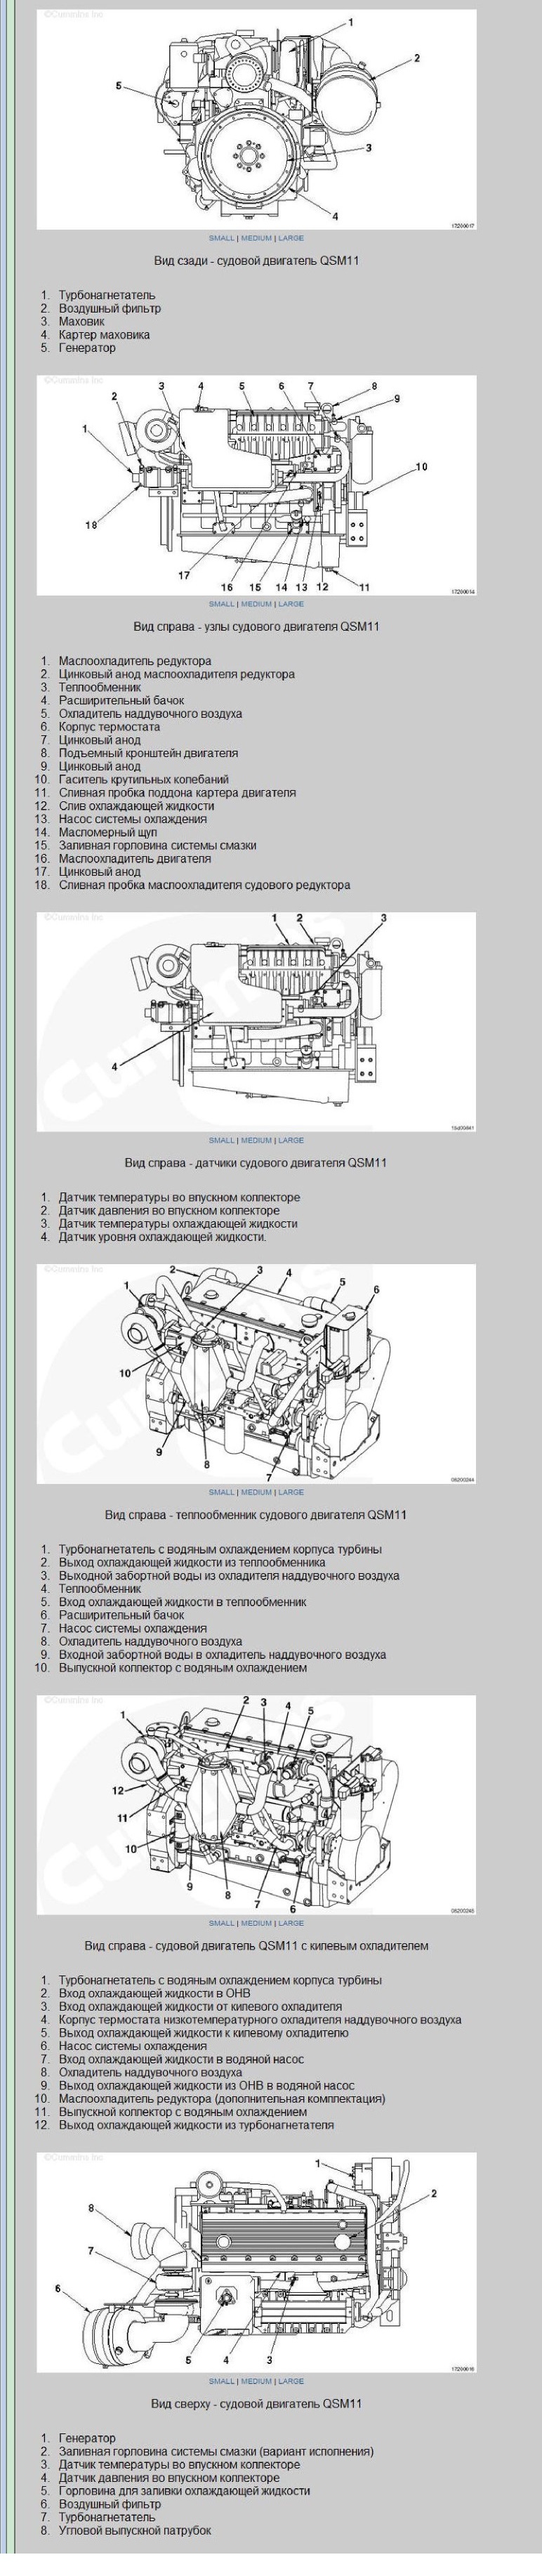Select SMALL link under the 'датчики' sensors image
The width and height of the screenshot is (542, 2576).
[221, 1140]
